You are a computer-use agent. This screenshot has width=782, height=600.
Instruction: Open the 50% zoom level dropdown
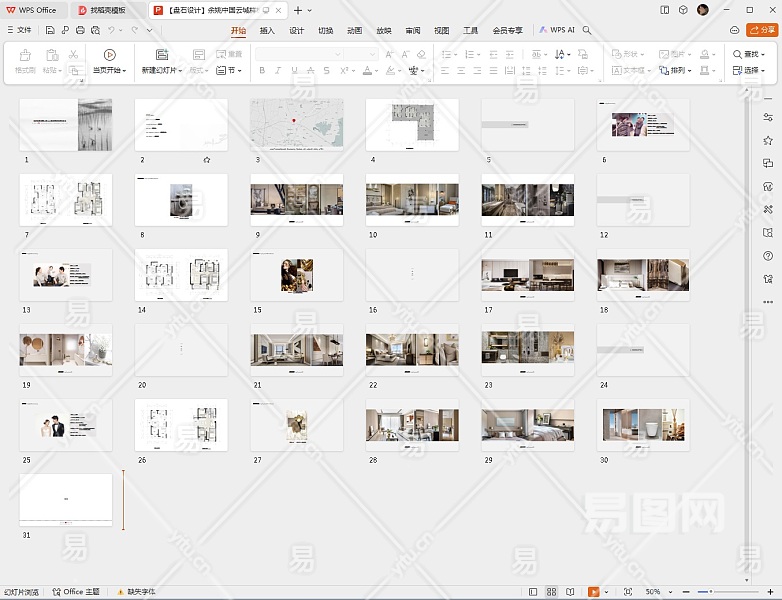click(656, 592)
